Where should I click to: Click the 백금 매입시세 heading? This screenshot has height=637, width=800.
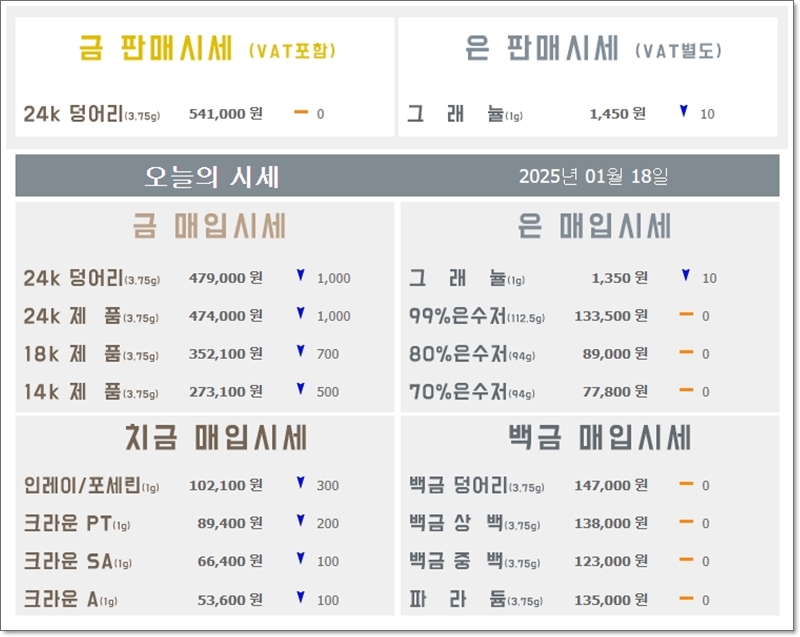point(600,438)
